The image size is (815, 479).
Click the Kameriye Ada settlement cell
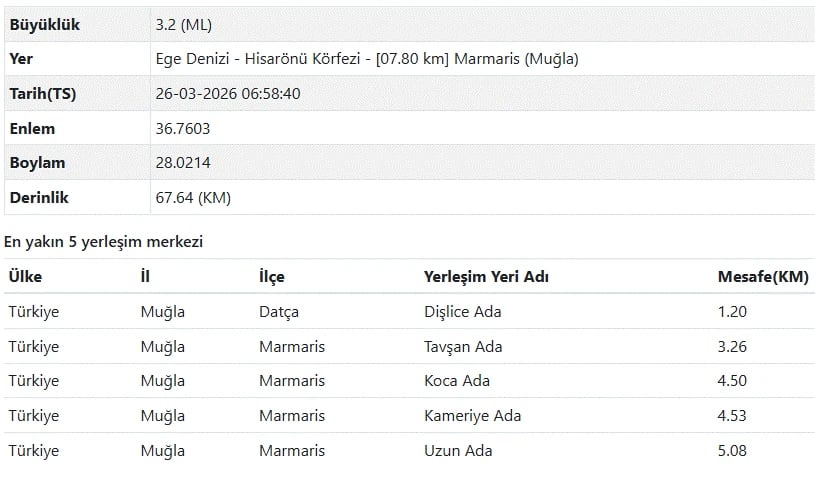click(x=472, y=416)
